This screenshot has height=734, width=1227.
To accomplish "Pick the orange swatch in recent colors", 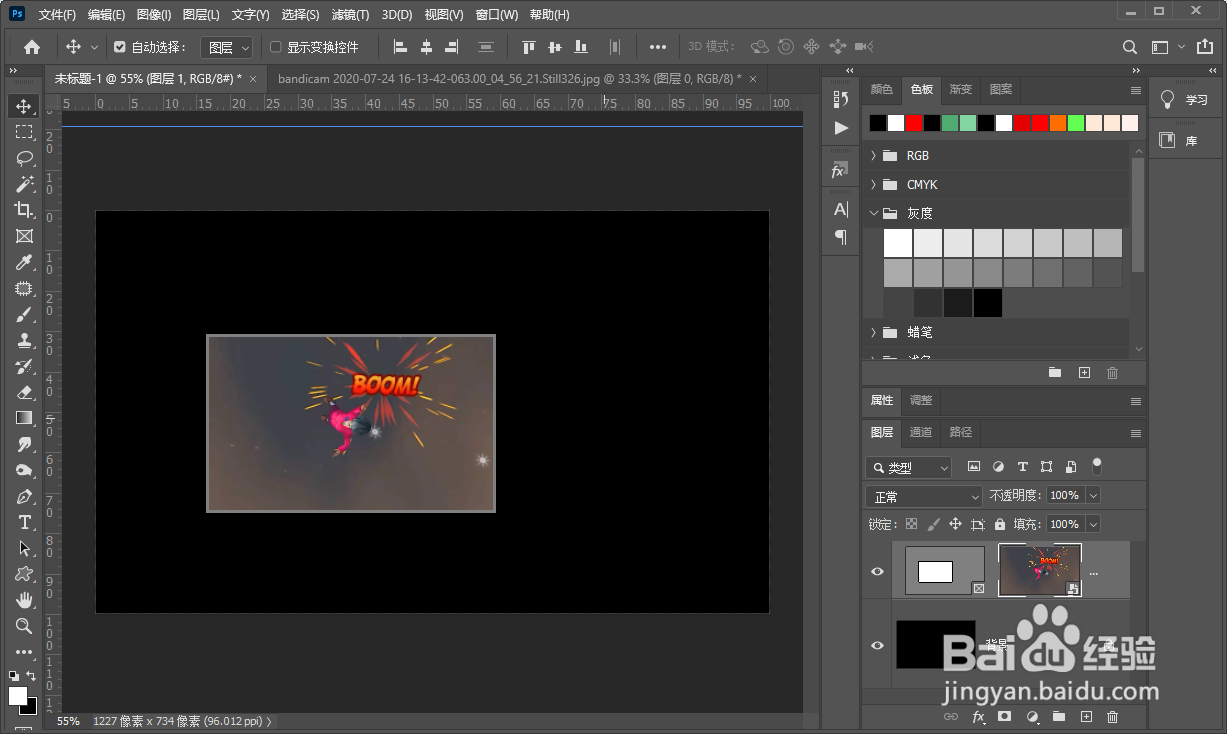I will pyautogui.click(x=1057, y=123).
